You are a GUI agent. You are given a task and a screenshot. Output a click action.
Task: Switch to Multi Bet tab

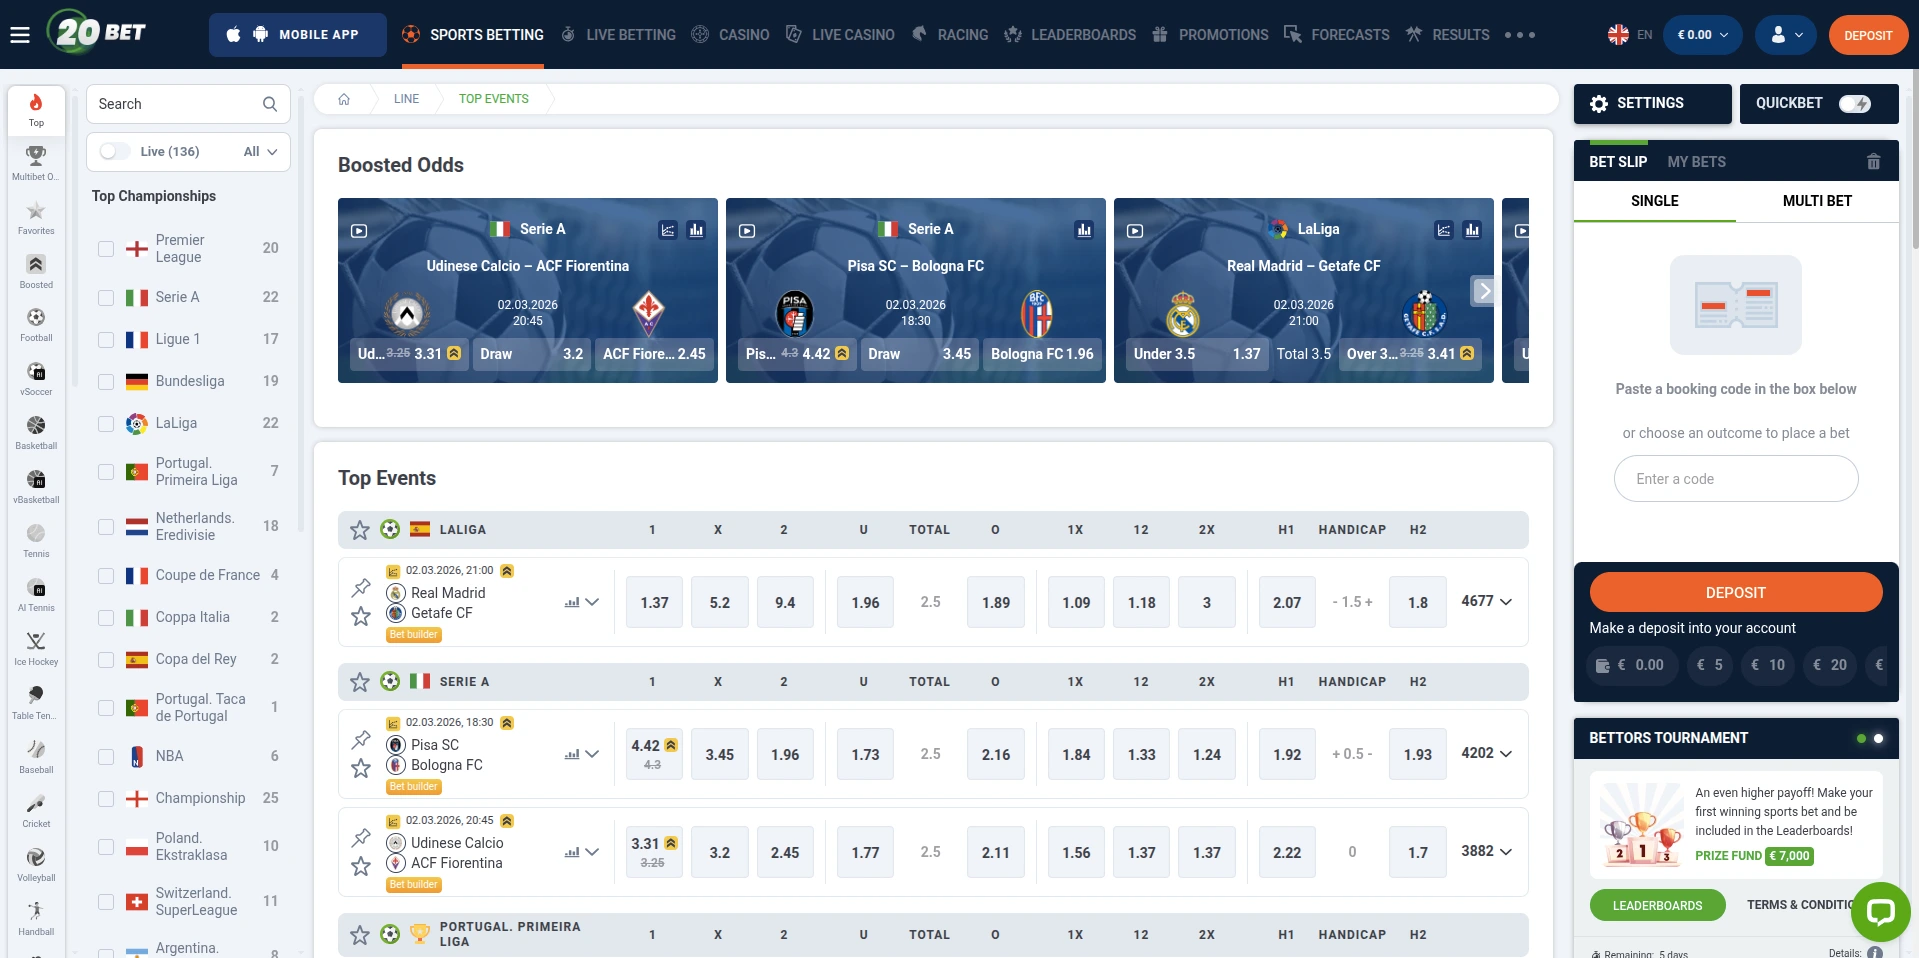coord(1816,201)
